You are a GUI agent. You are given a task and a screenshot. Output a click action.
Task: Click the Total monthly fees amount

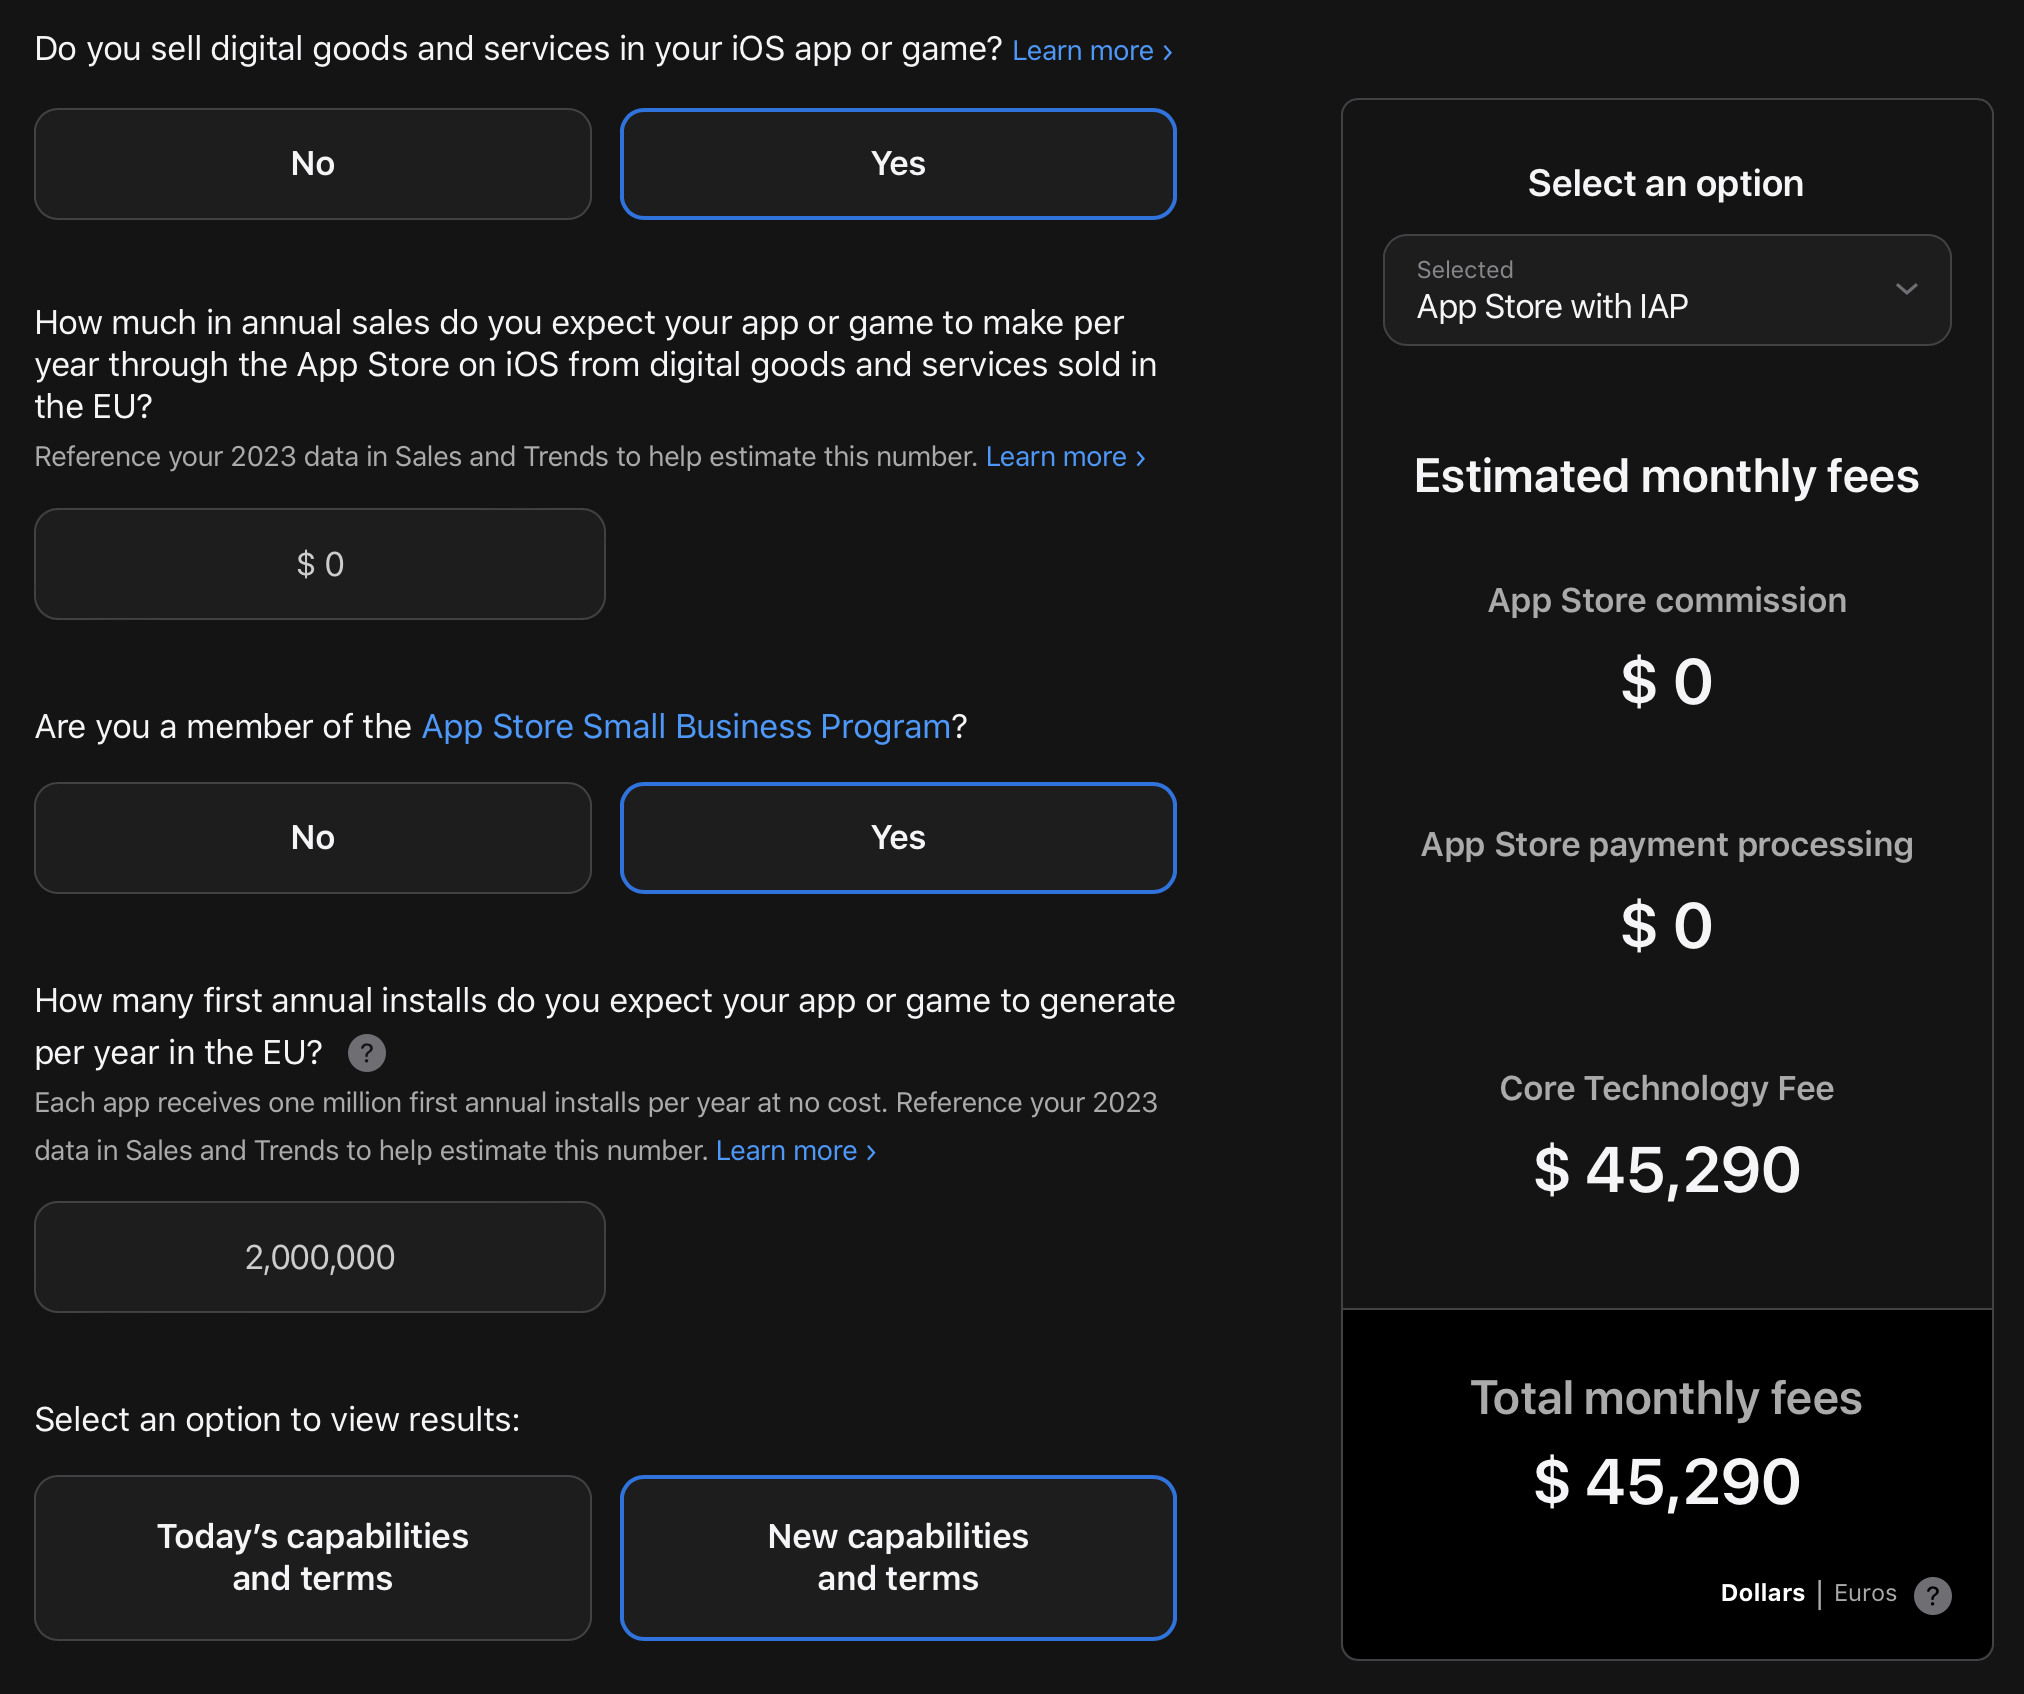click(1666, 1482)
